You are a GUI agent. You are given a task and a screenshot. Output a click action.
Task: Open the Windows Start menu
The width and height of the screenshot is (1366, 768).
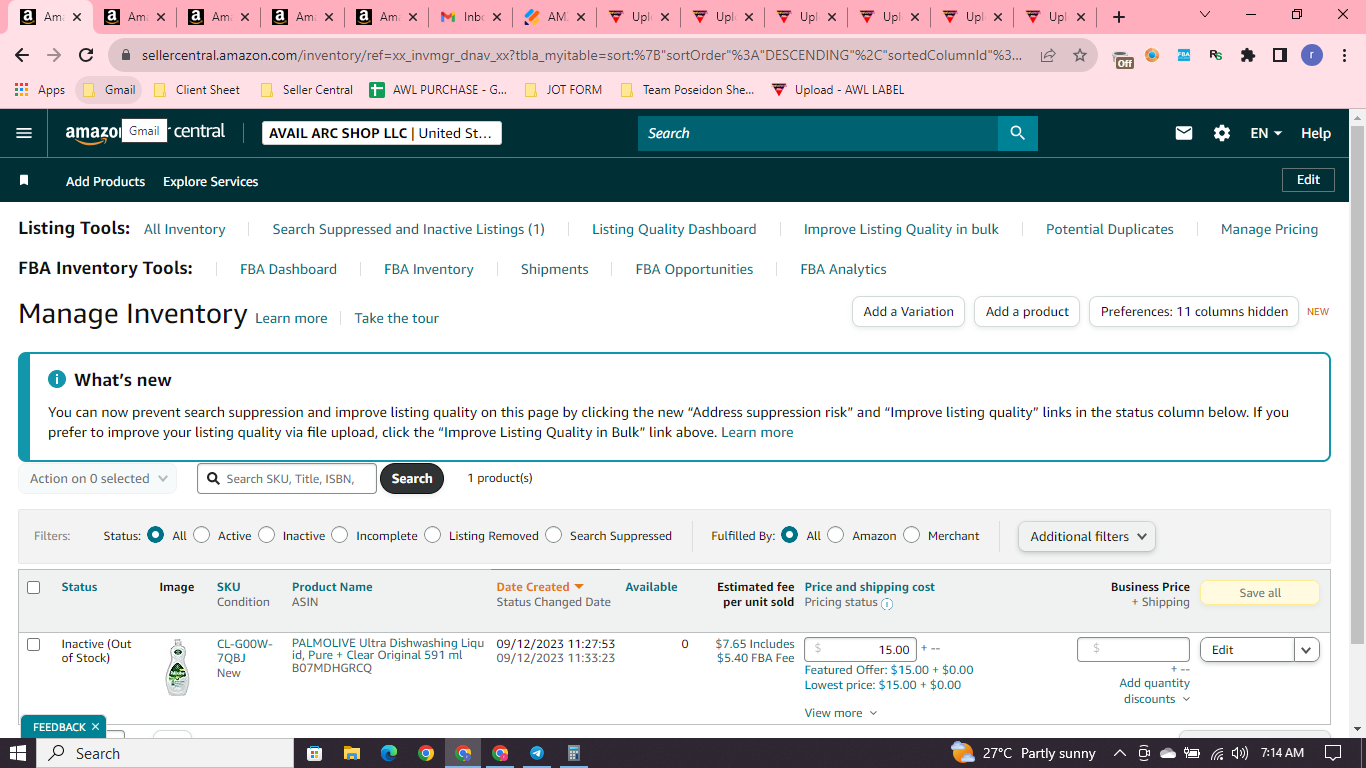point(18,753)
